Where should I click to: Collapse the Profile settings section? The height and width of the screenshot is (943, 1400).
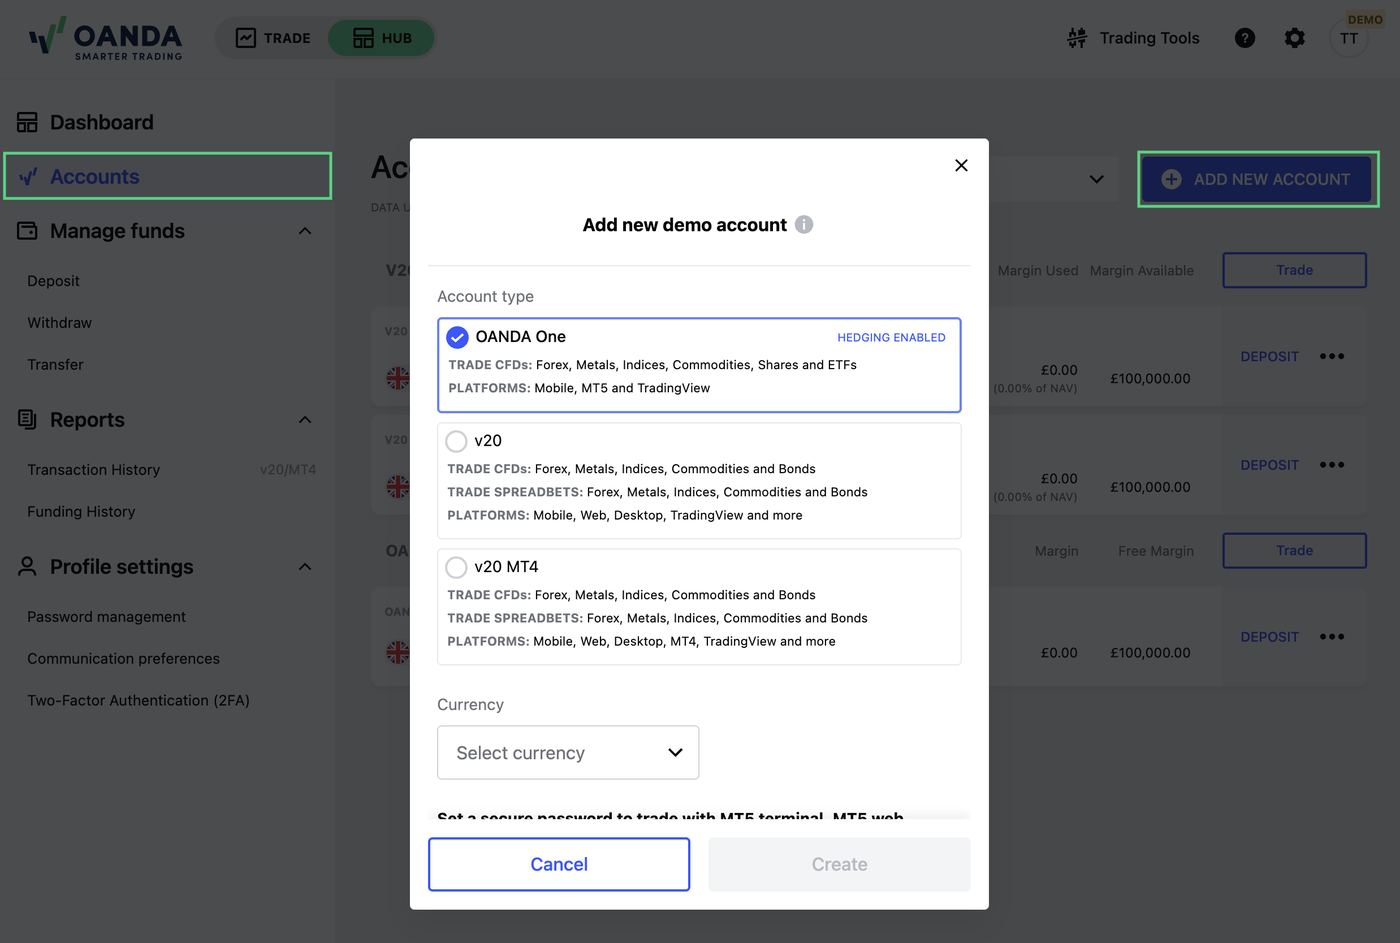[305, 567]
